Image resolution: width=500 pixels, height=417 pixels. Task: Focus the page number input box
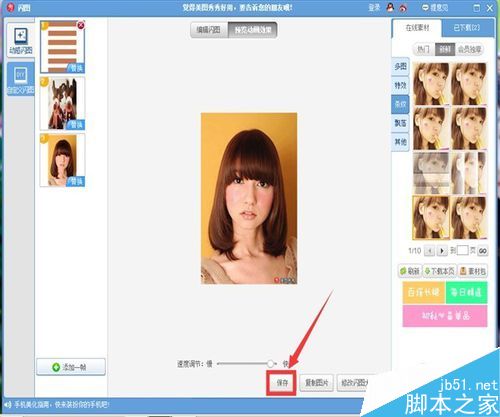click(463, 251)
